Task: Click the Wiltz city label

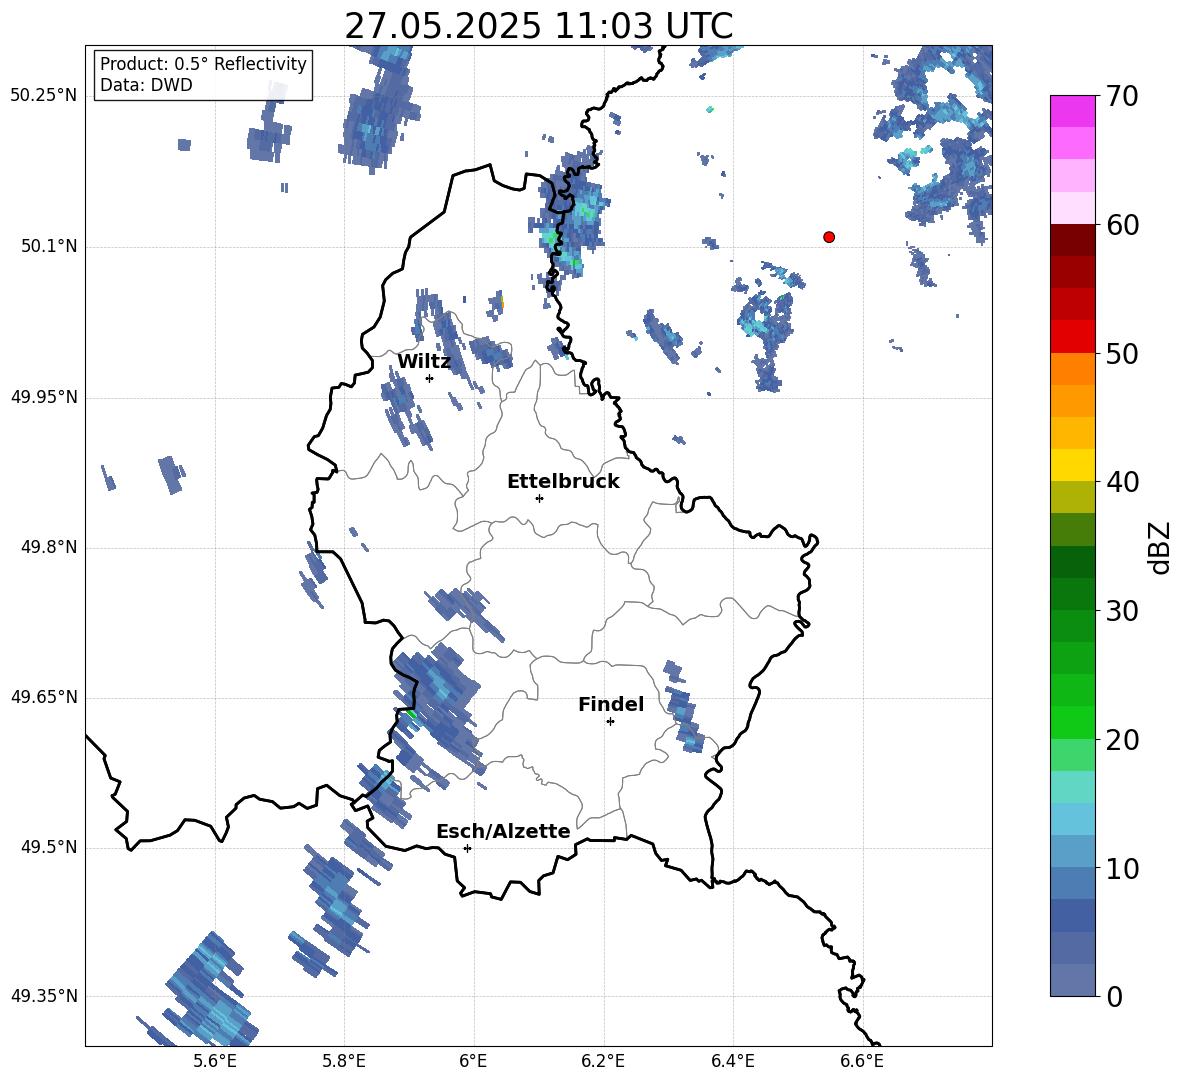Action: click(424, 362)
